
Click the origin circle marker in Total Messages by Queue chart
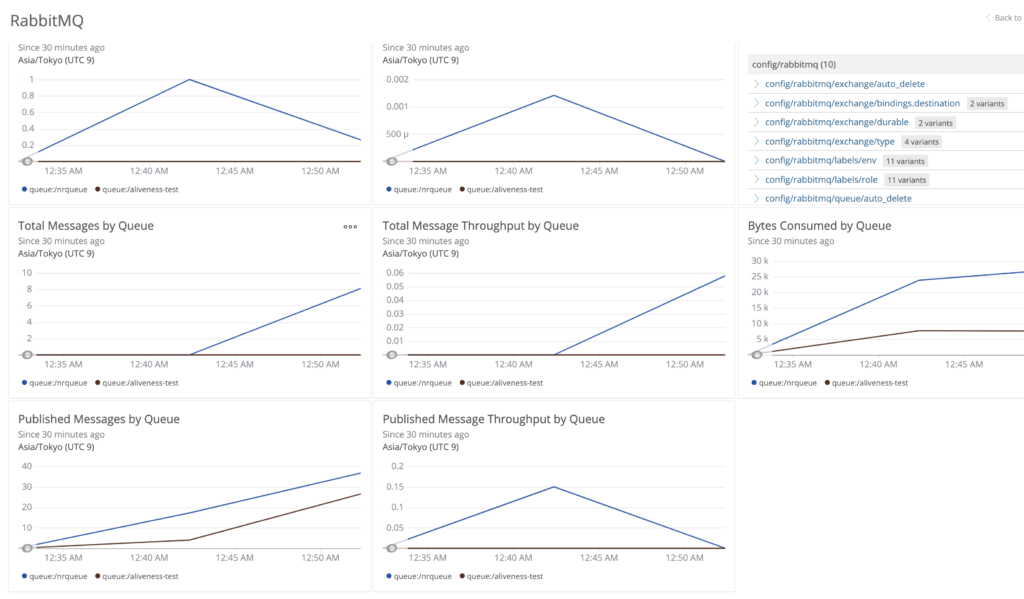tap(27, 355)
